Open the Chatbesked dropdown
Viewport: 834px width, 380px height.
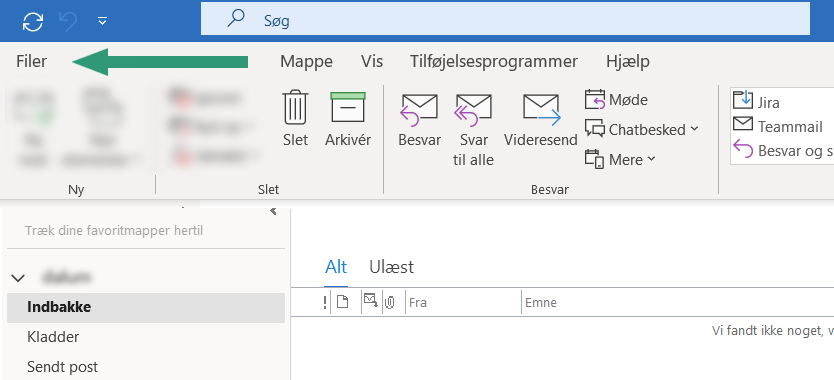pos(642,129)
